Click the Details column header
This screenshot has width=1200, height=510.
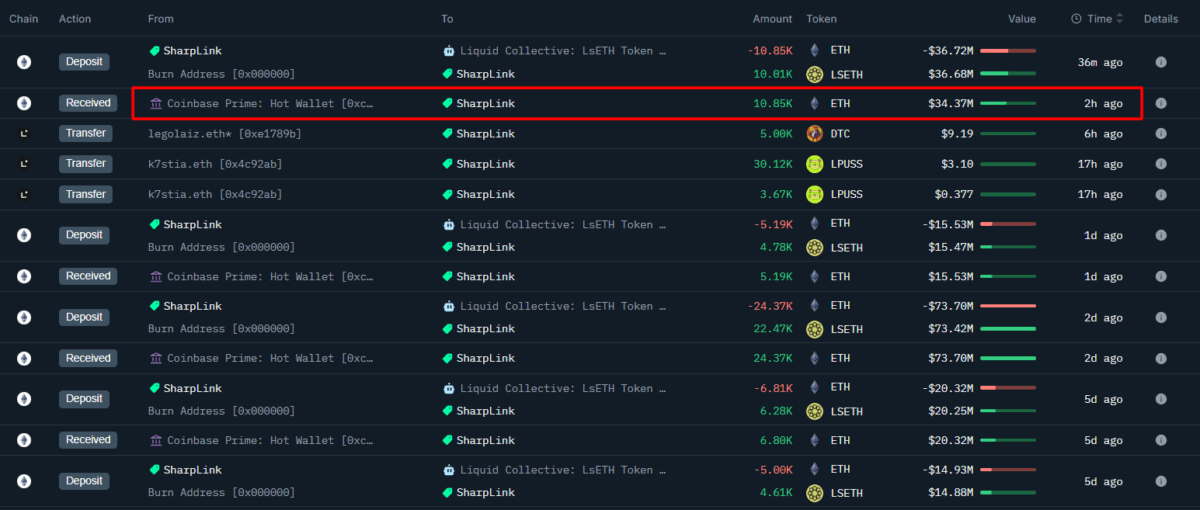coord(1161,19)
